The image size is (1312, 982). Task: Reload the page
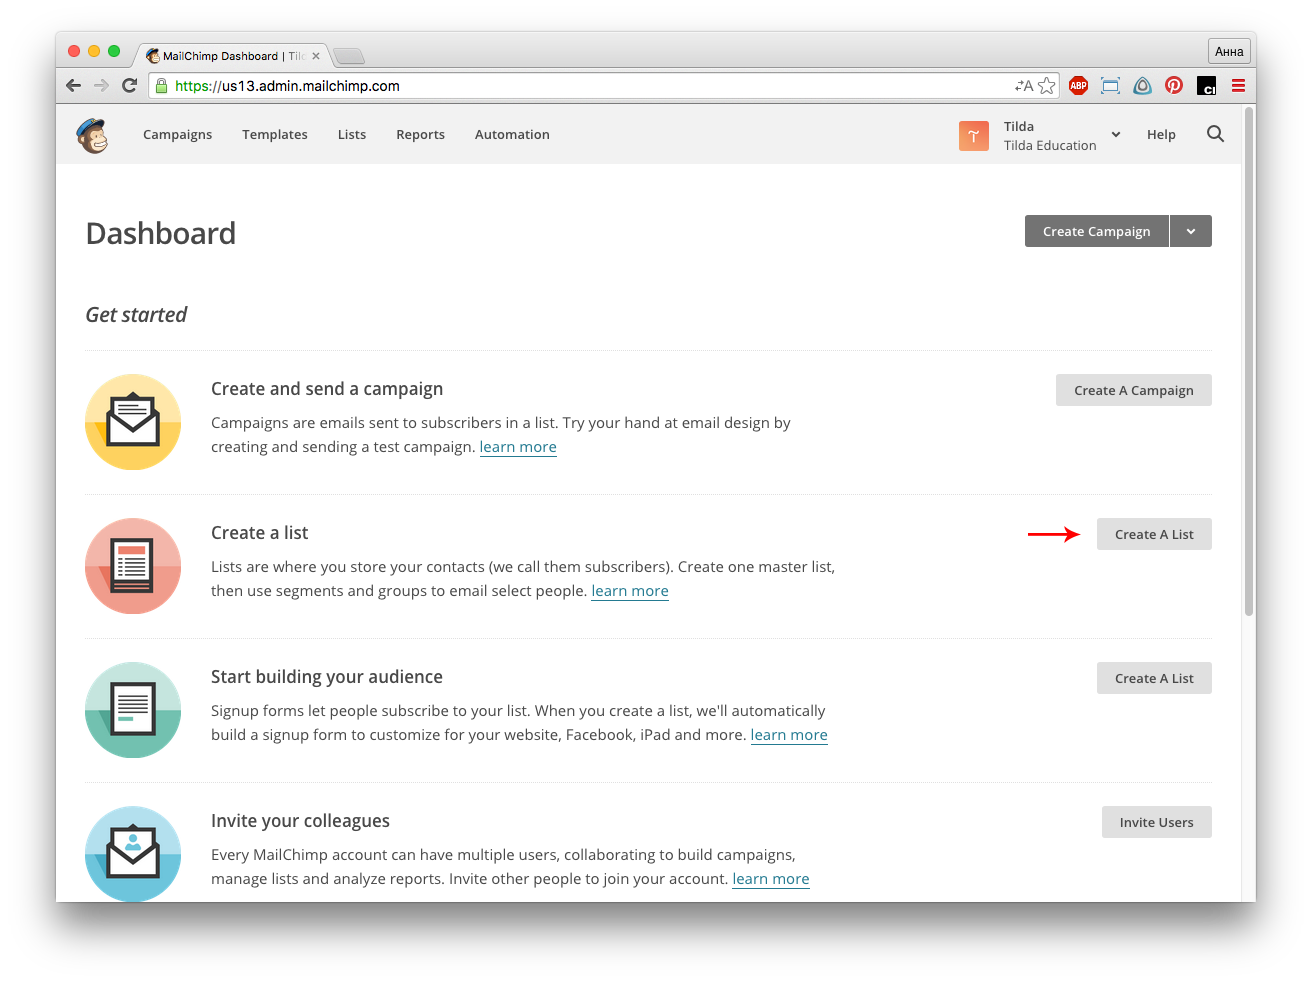click(x=129, y=86)
